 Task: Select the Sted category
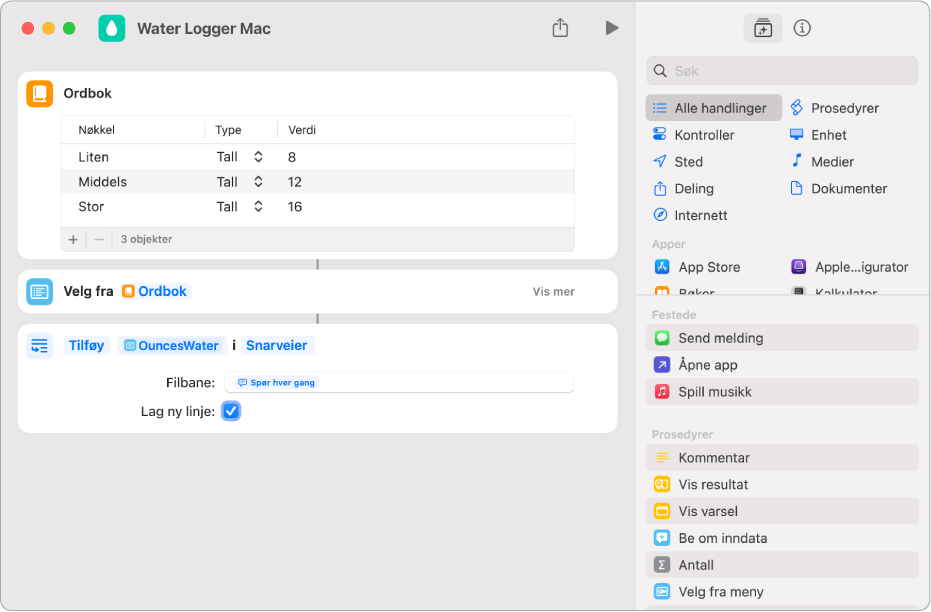(677, 161)
